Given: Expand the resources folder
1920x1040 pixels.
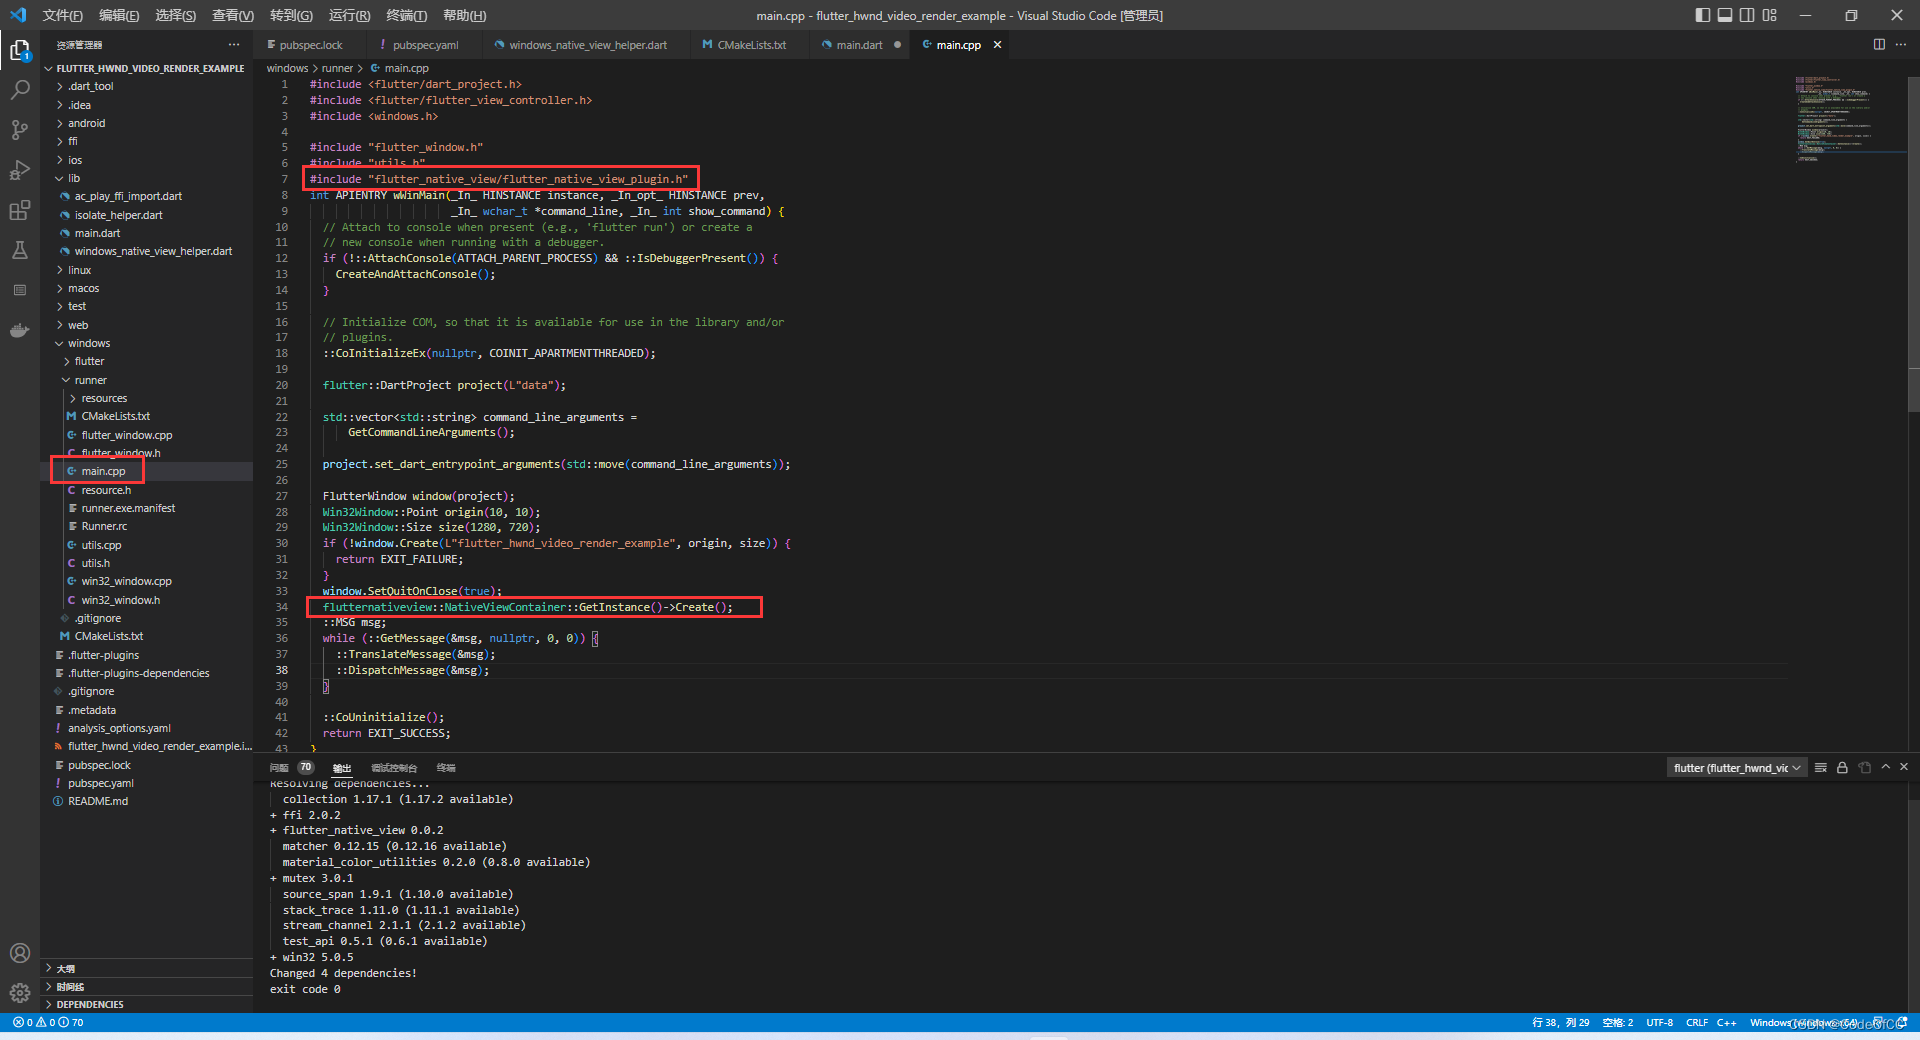Looking at the screenshot, I should 104,398.
